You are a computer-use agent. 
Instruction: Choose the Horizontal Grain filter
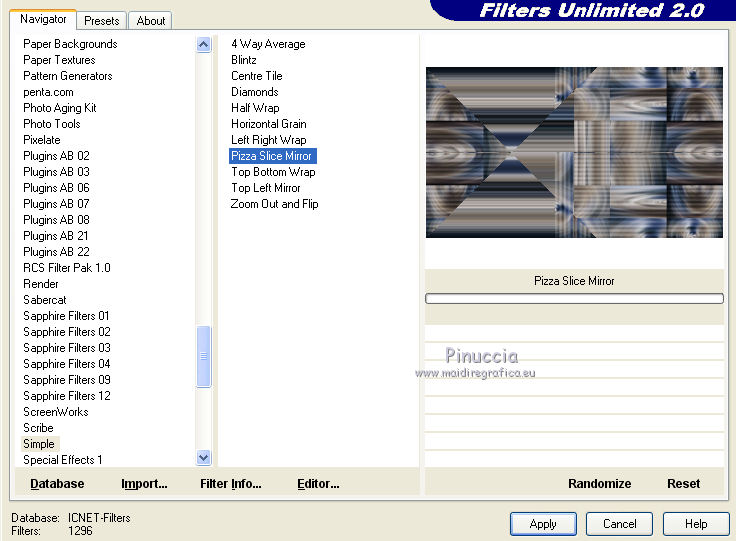(268, 124)
